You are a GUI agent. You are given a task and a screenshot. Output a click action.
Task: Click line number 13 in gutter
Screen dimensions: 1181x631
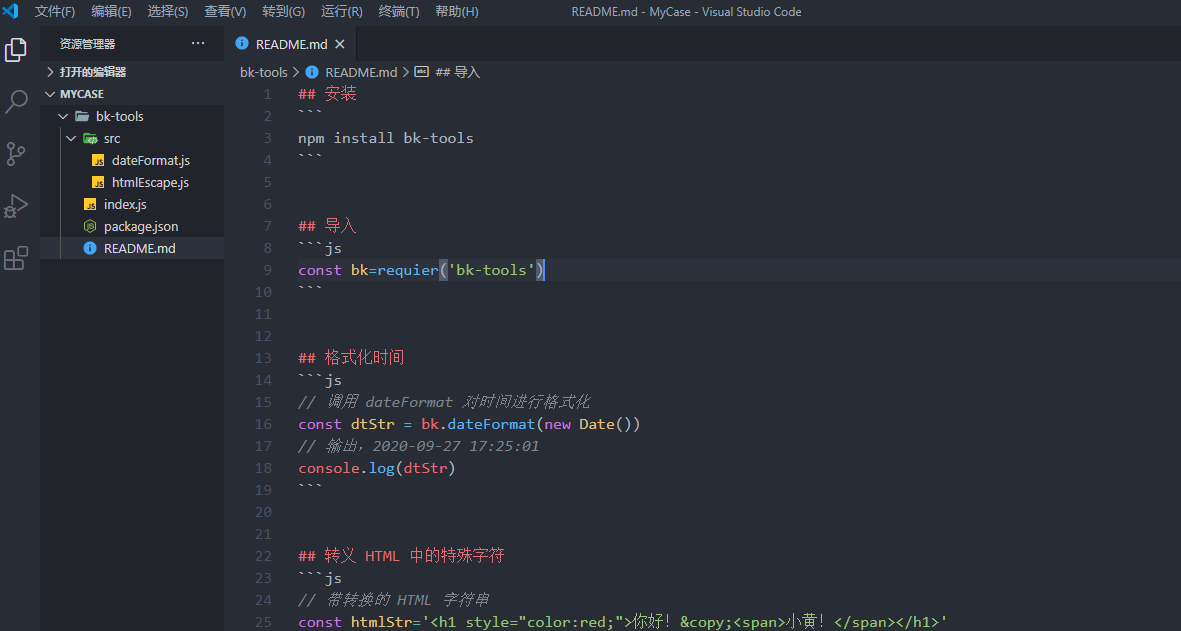click(263, 358)
